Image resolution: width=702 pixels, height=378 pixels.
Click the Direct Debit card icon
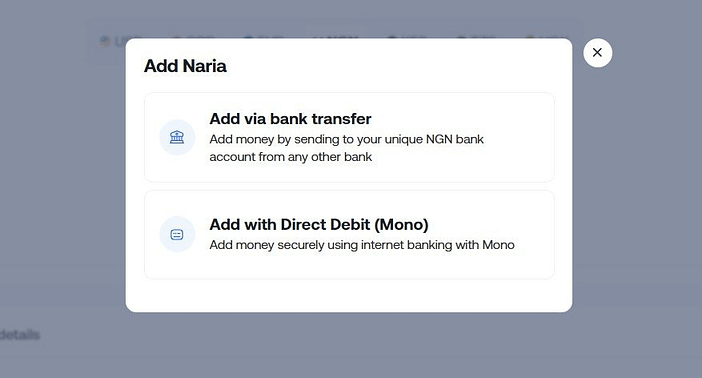pyautogui.click(x=177, y=234)
